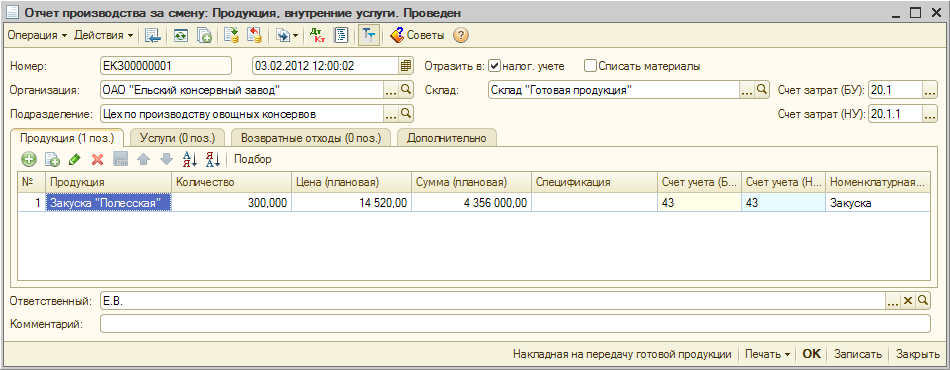This screenshot has height=370, width=950.
Task: Click the OK button
Action: click(811, 354)
